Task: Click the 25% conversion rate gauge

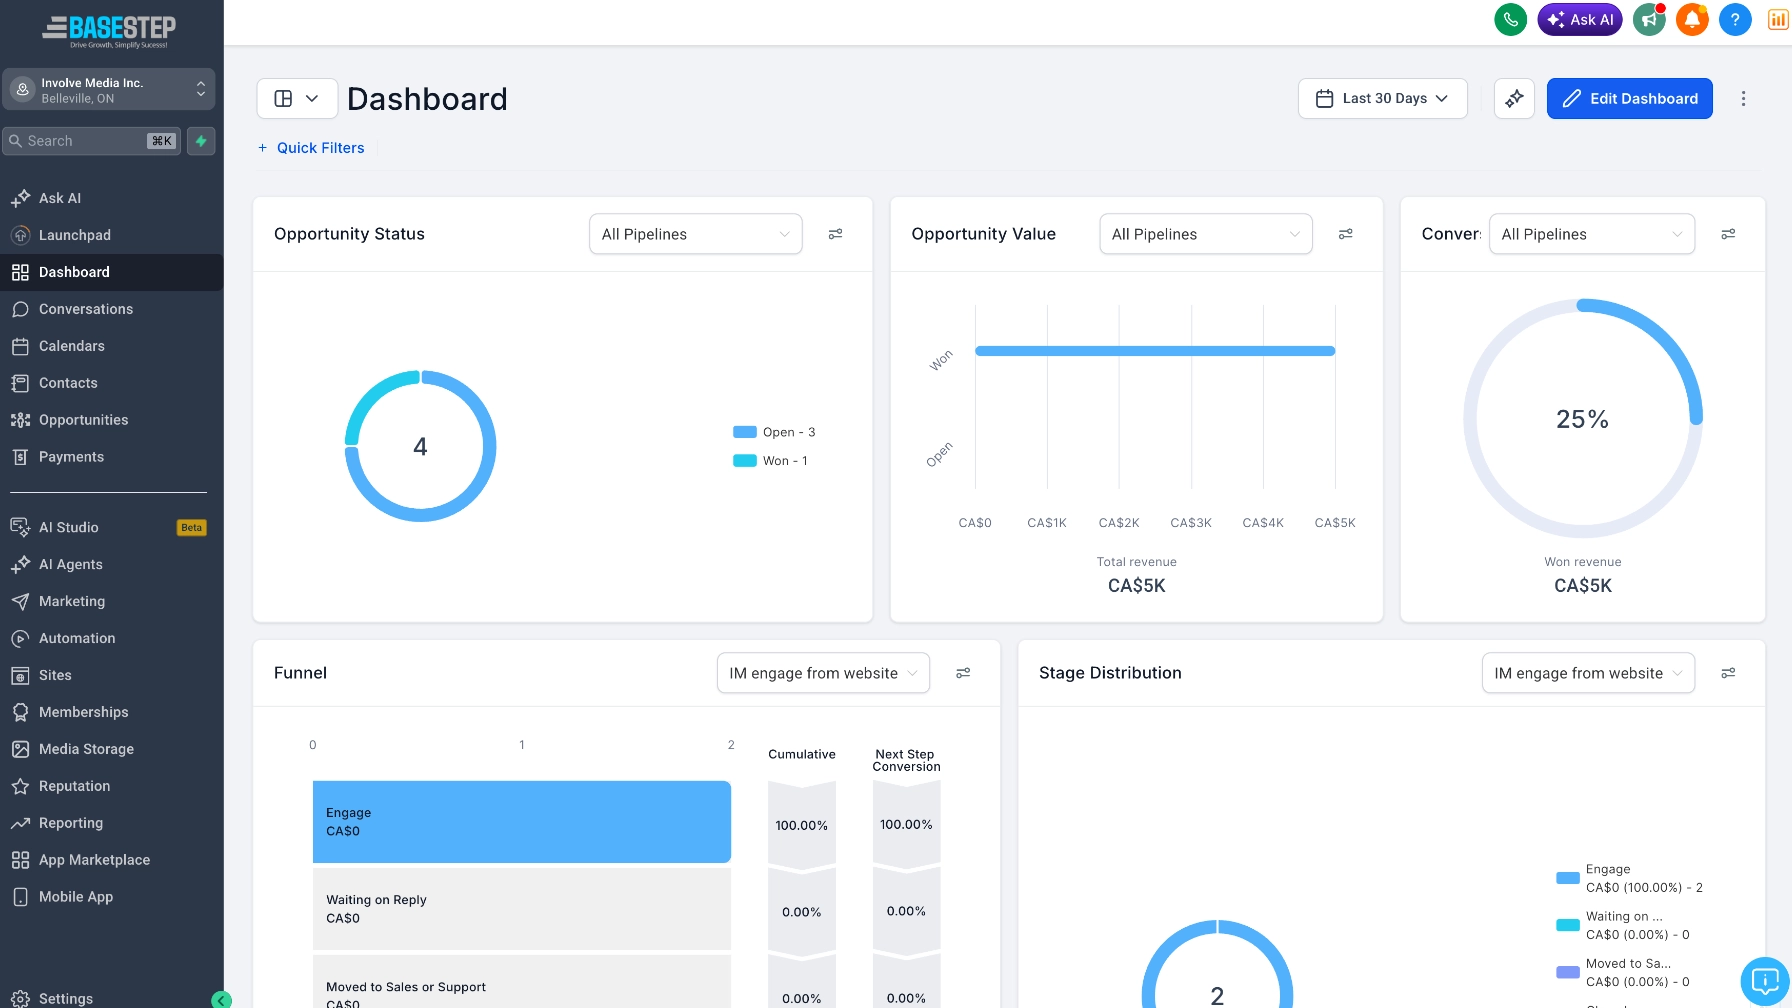Action: coord(1582,419)
